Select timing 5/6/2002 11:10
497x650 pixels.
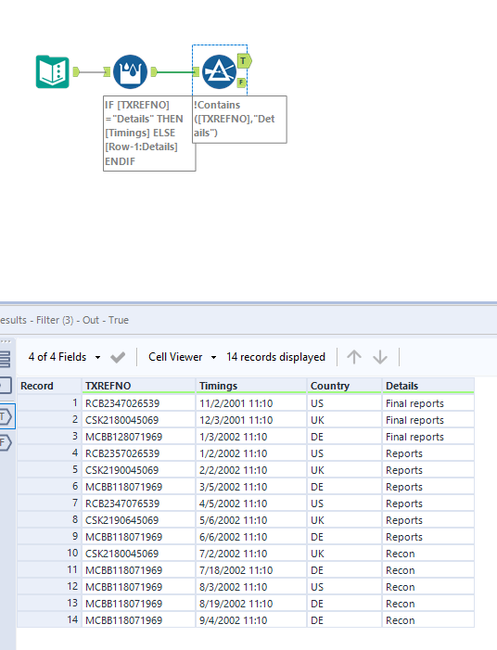click(x=251, y=520)
